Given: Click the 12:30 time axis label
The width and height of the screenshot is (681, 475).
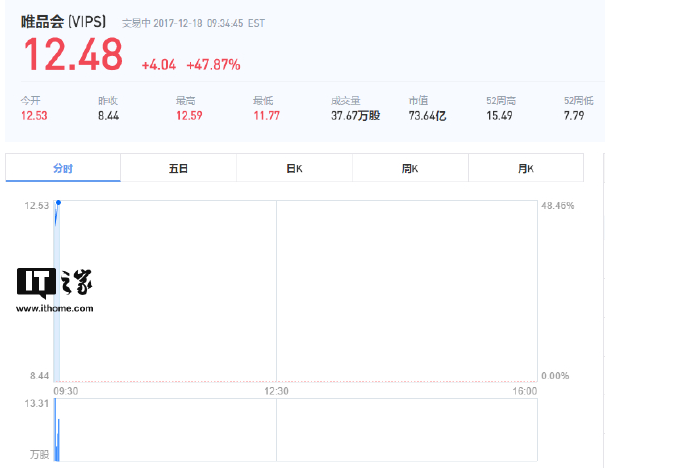Looking at the screenshot, I should (276, 391).
